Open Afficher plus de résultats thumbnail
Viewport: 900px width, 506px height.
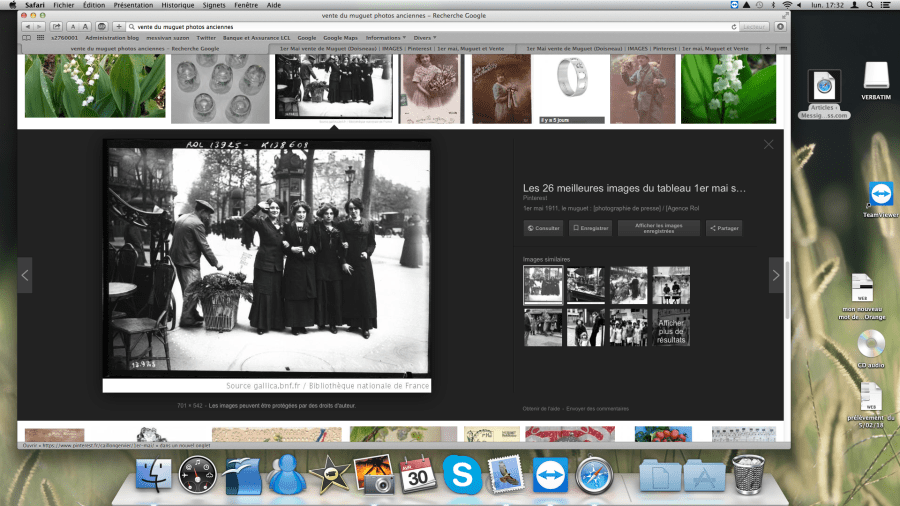[671, 327]
